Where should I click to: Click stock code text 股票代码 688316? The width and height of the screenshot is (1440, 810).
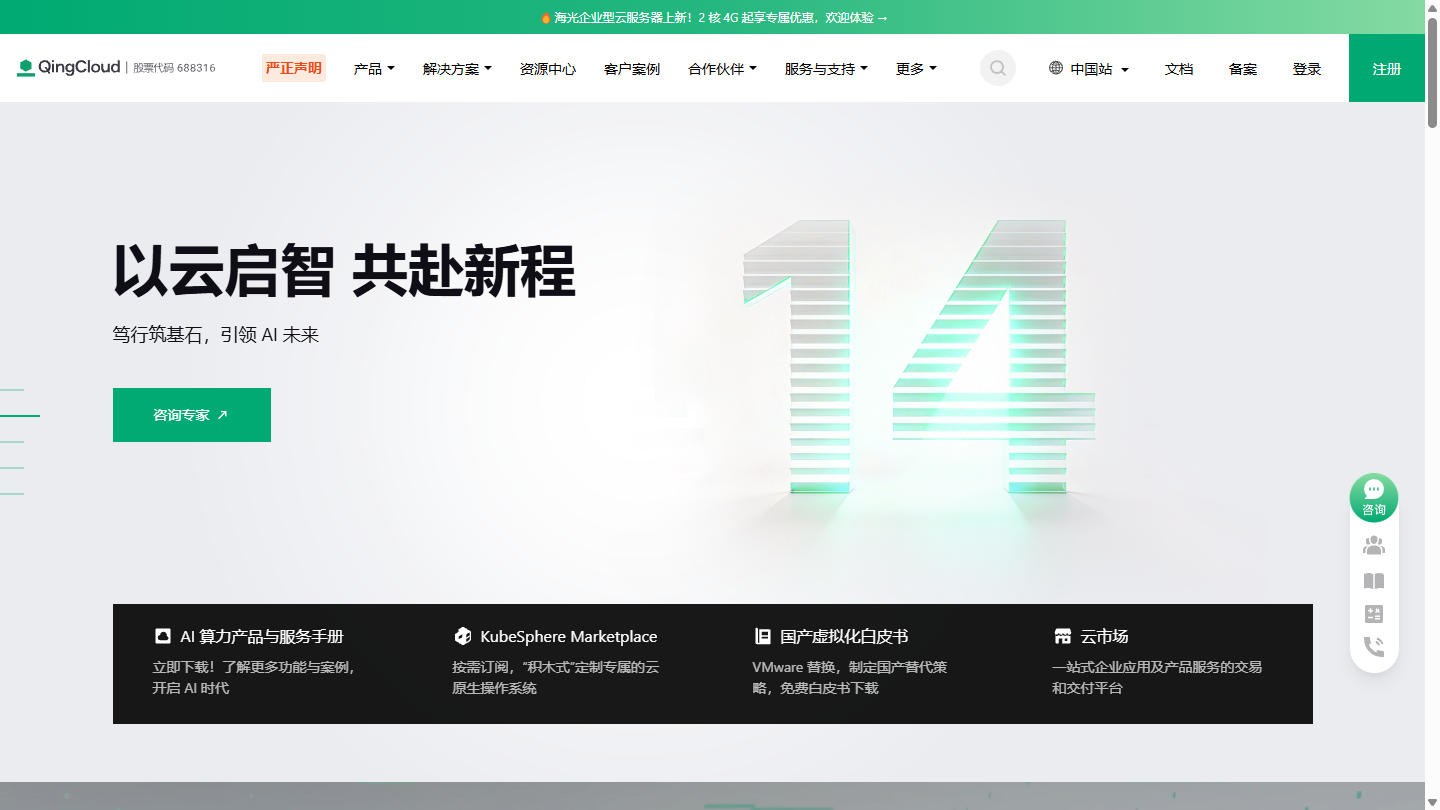click(174, 68)
